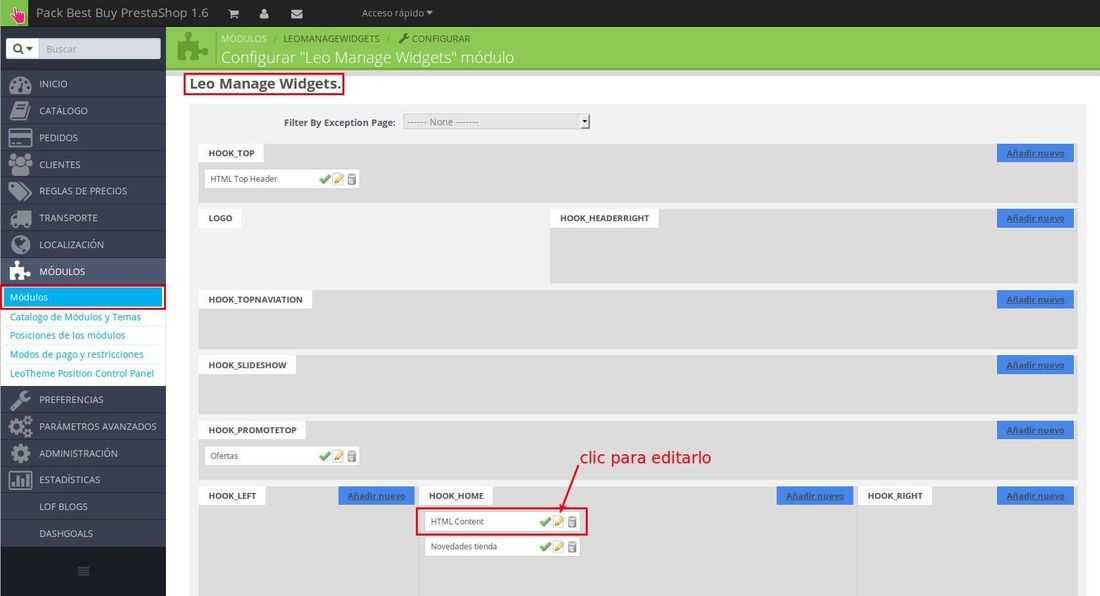Delete HTML Top Header widget trash icon
This screenshot has width=1100, height=596.
click(351, 180)
